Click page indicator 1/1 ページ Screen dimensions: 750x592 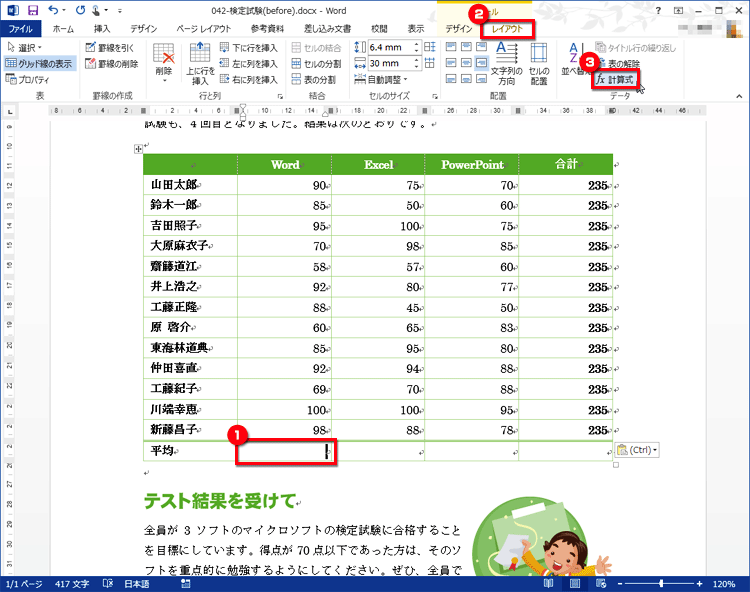(x=24, y=584)
